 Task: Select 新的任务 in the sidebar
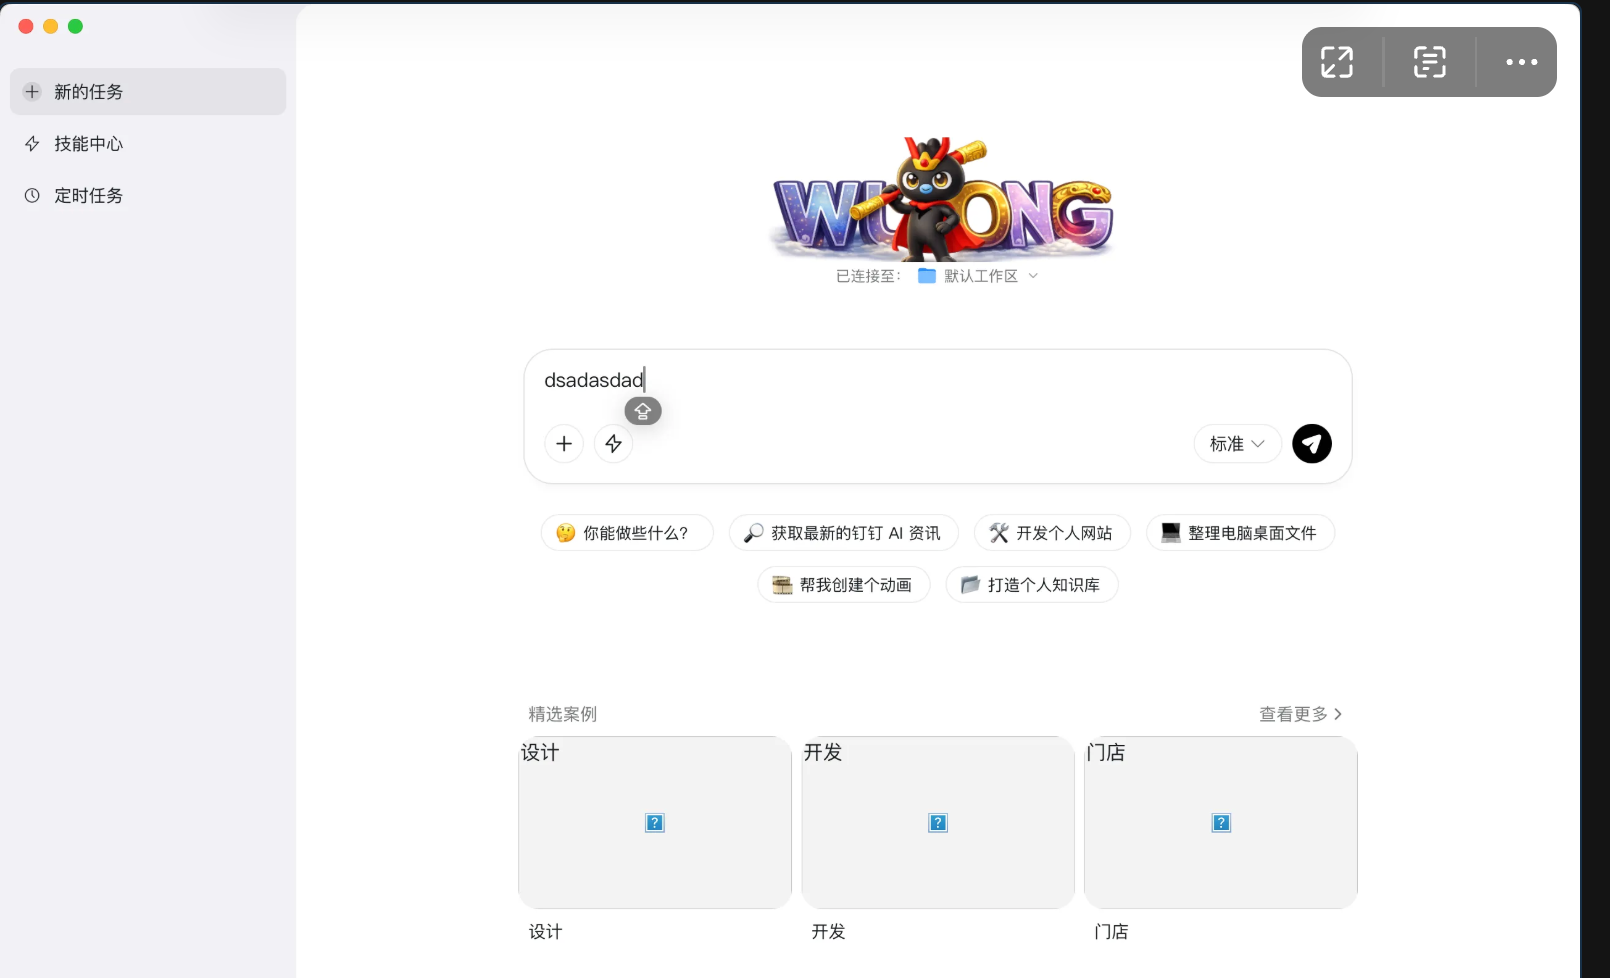coord(148,92)
